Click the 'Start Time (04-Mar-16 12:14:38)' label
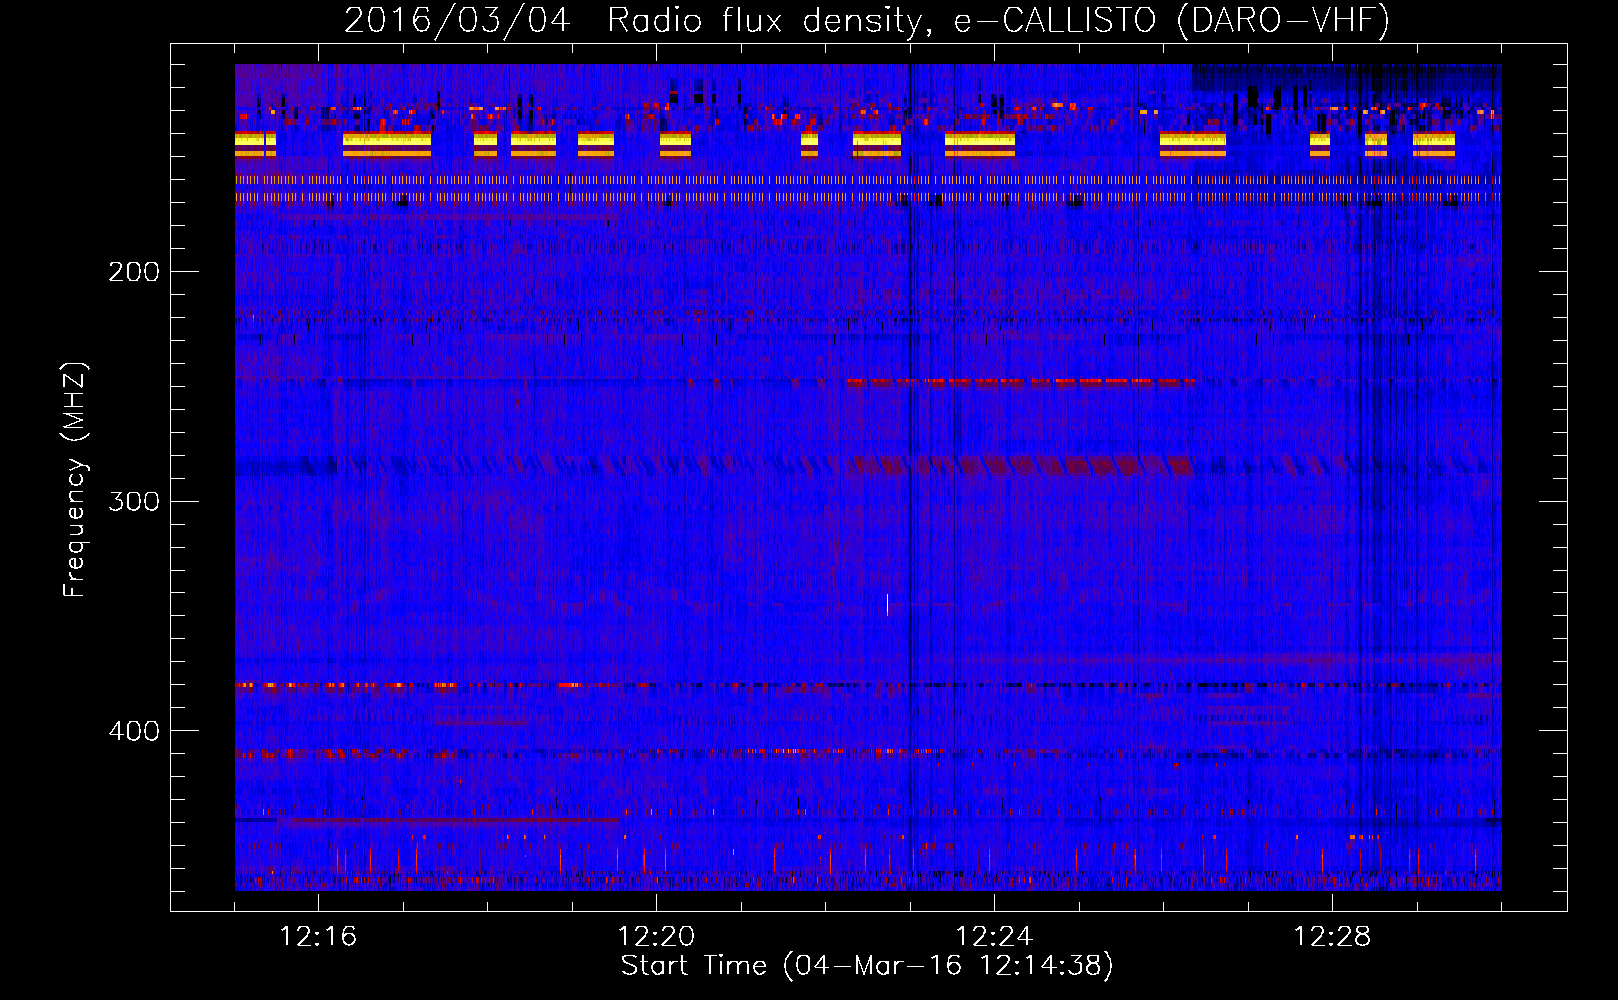This screenshot has height=1000, width=1618. (x=867, y=966)
